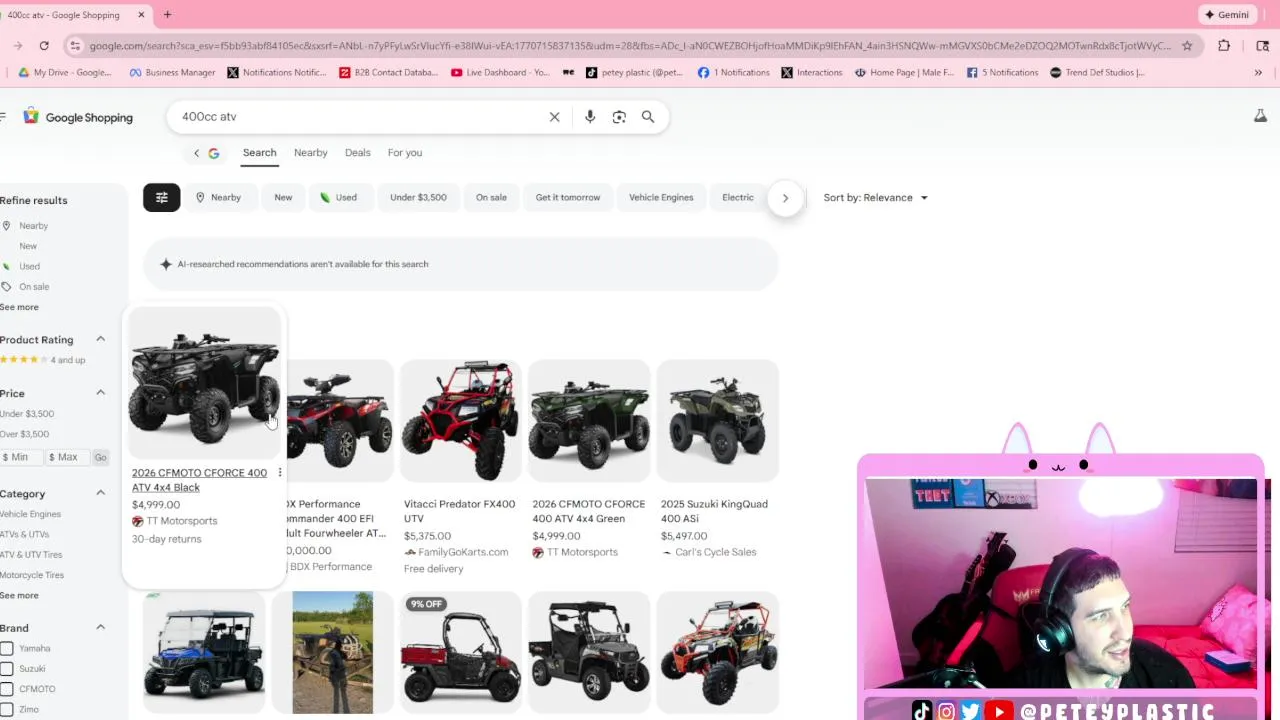Screen dimensions: 1280x720
Task: Open the Business Manager bookmark
Action: [172, 72]
